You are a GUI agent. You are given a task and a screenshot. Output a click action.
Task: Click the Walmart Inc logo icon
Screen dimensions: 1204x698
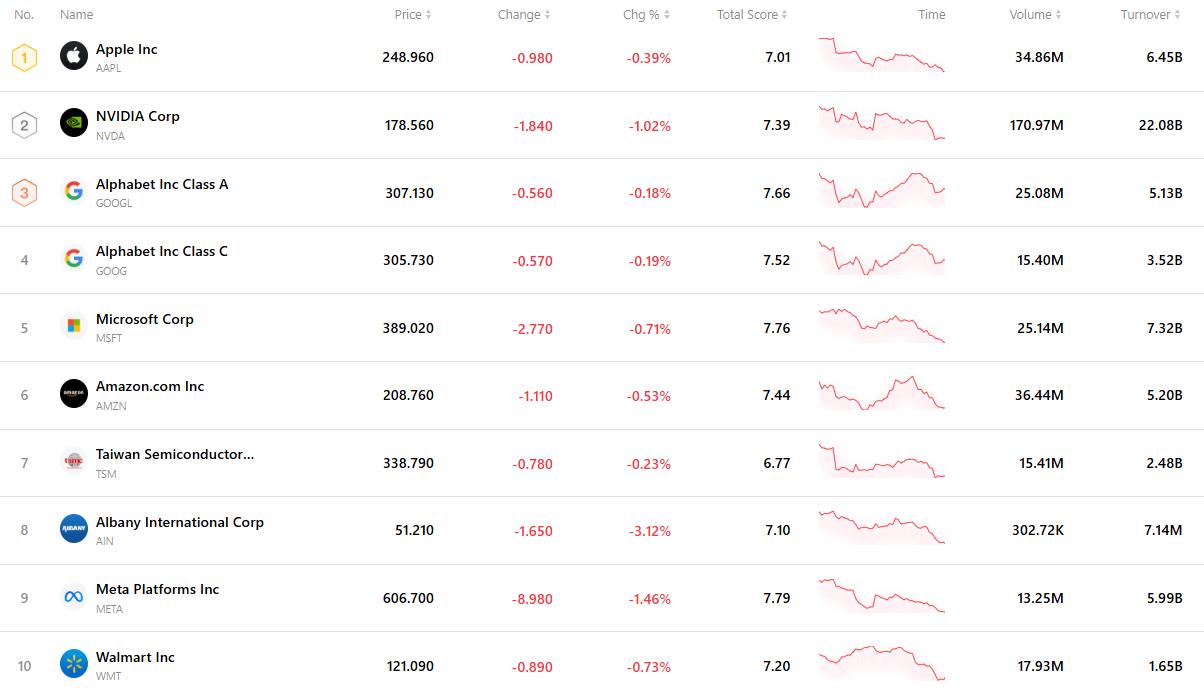74,664
